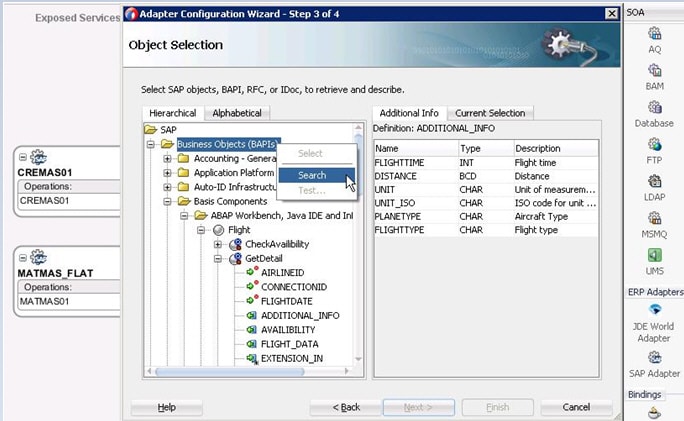This screenshot has width=684, height=421.
Task: Click the EXTENSION_IN table parameter icon
Action: (x=252, y=359)
